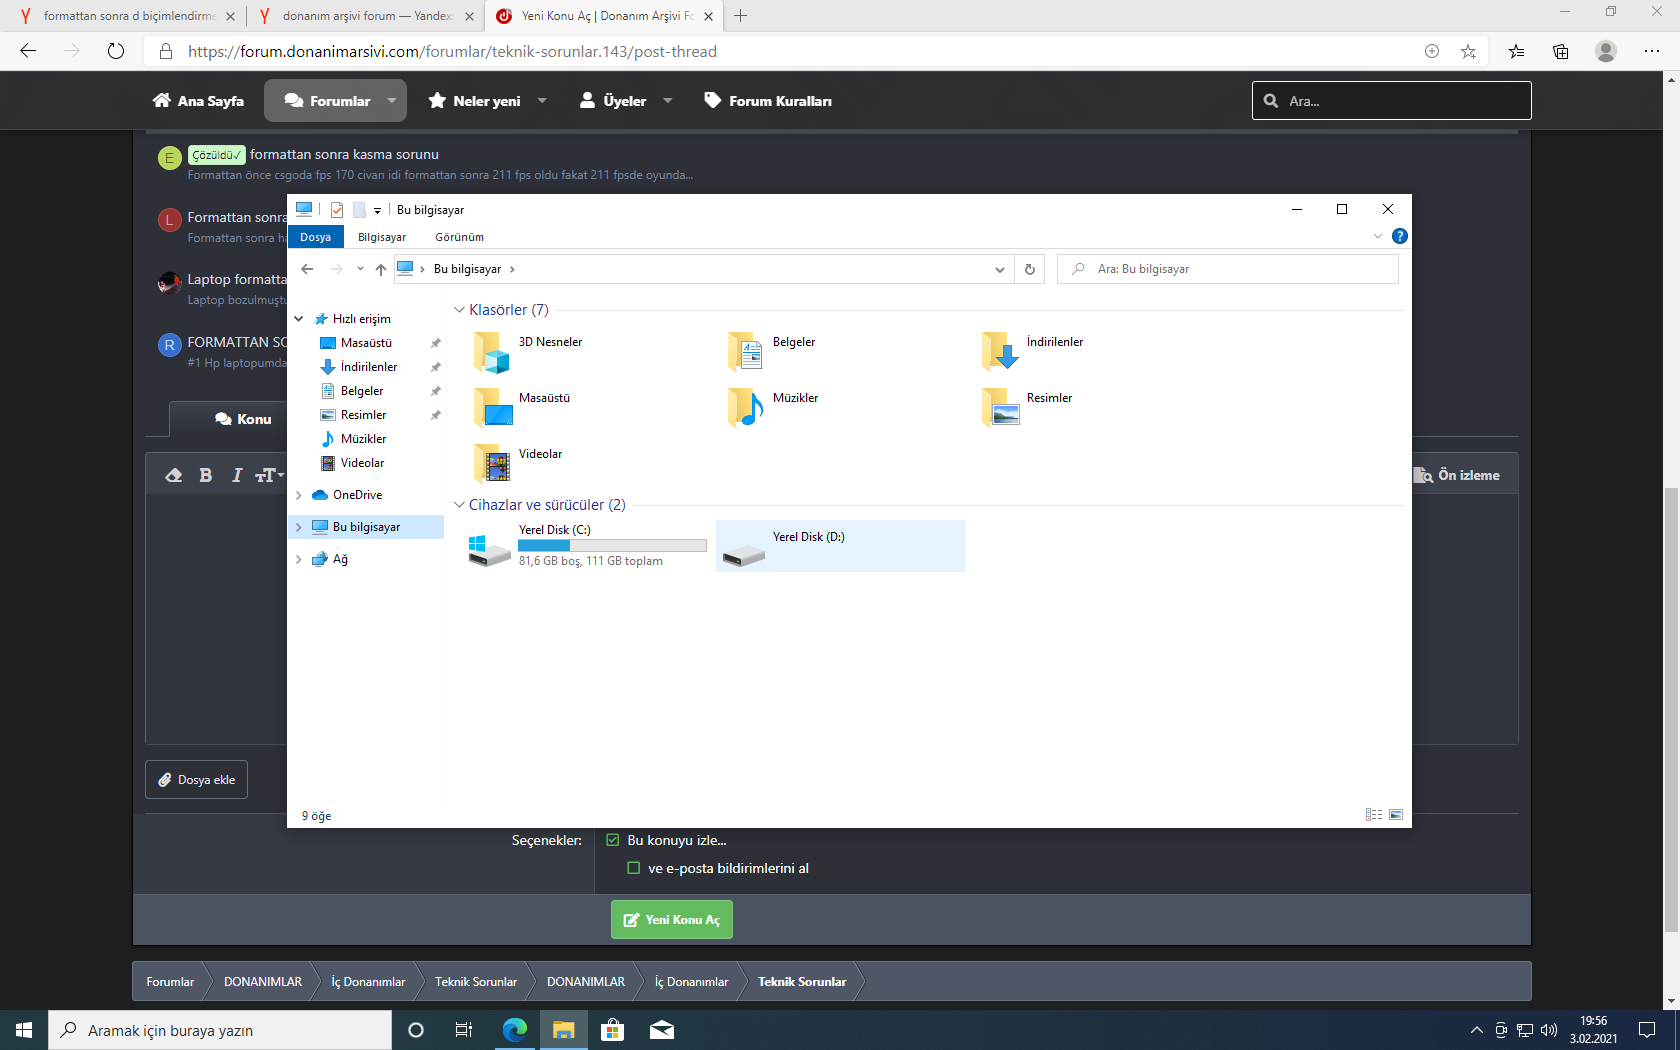
Task: Open the Masaüstü folder in Klasörler
Action: (x=492, y=408)
